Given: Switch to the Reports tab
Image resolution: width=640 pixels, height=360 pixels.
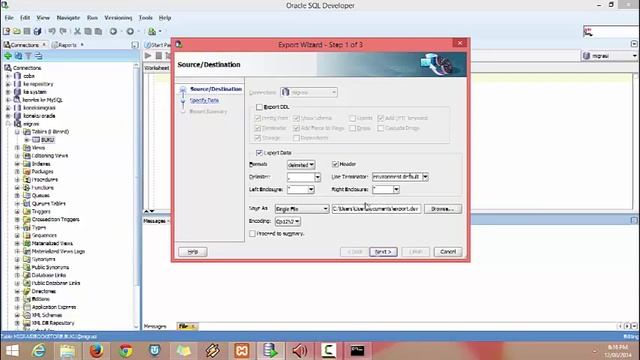Looking at the screenshot, I should pos(67,45).
